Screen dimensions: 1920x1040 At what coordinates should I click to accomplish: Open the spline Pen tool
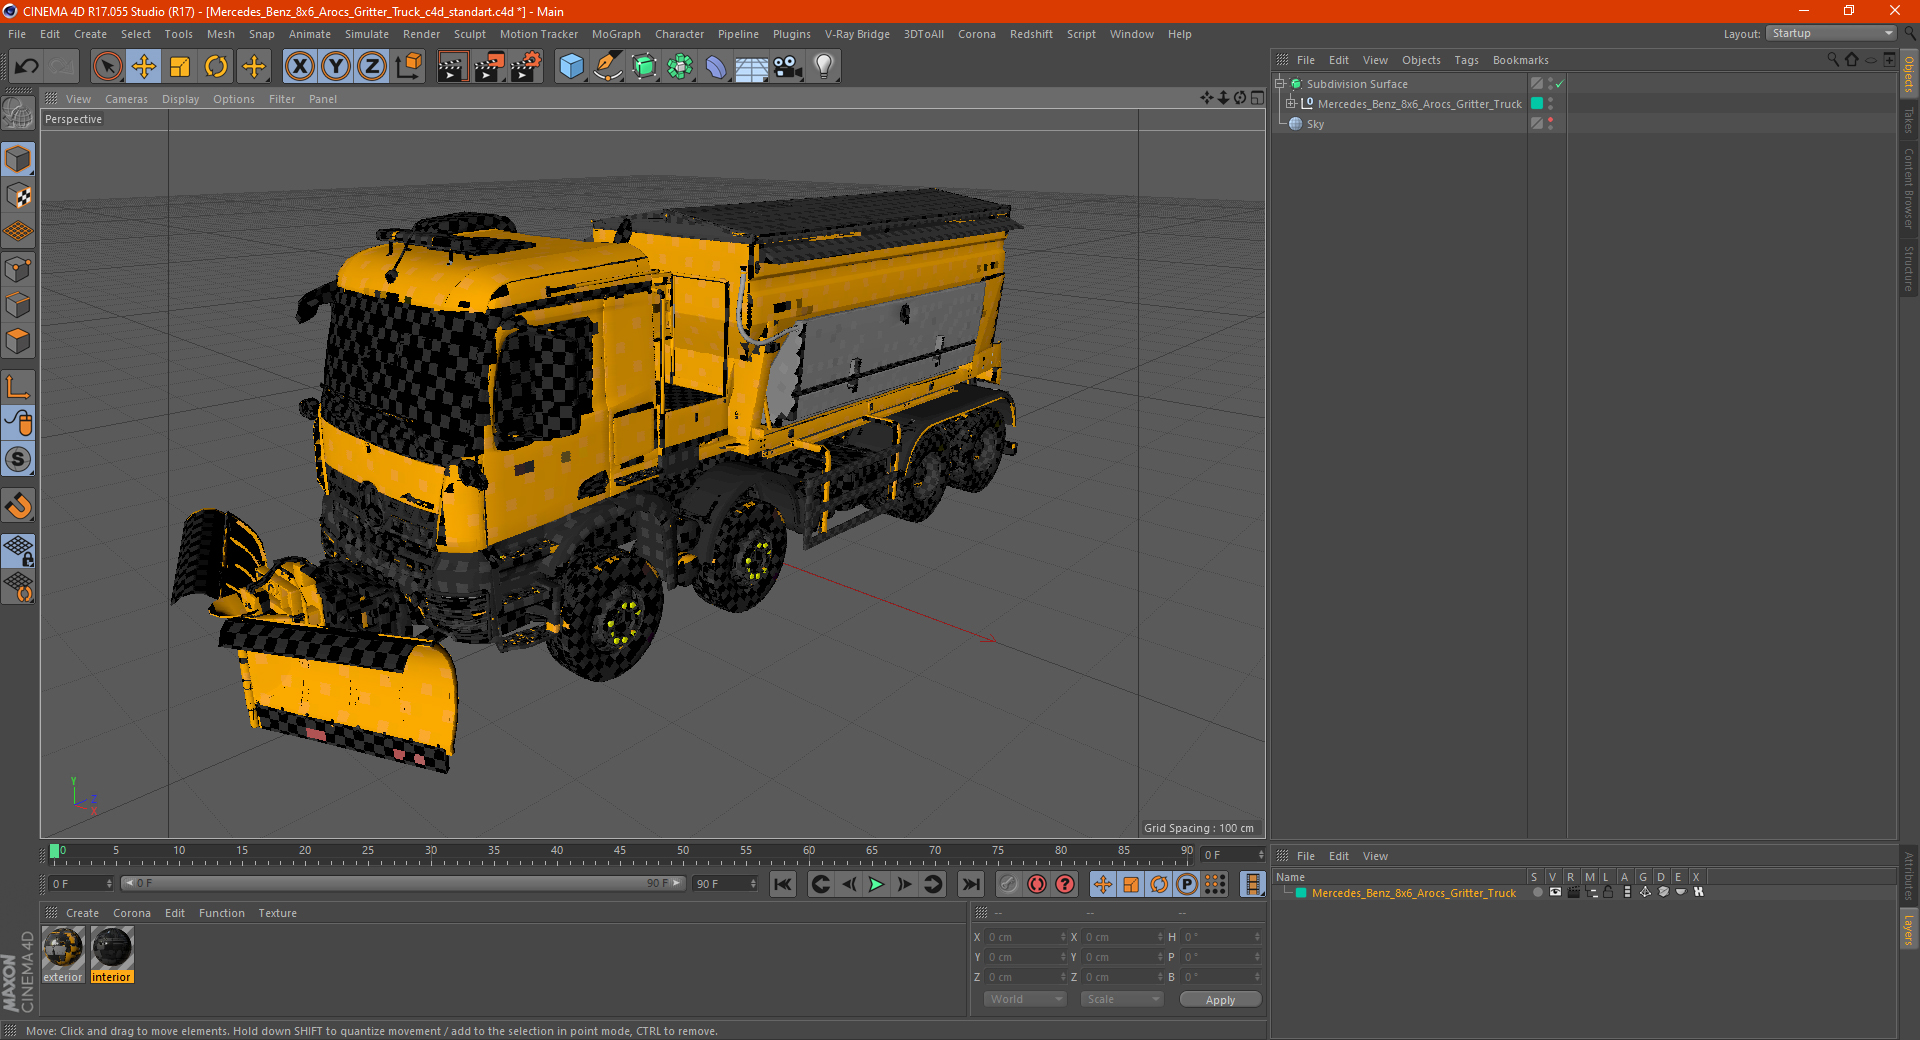pyautogui.click(x=607, y=67)
